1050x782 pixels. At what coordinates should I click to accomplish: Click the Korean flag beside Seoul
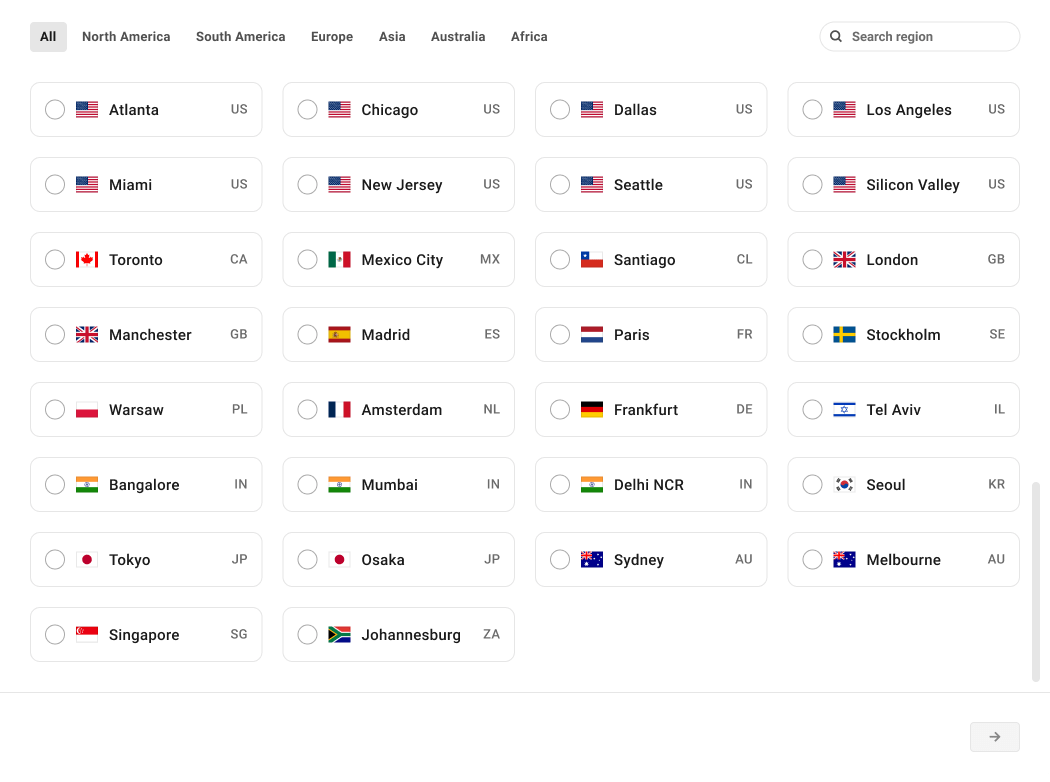843,484
